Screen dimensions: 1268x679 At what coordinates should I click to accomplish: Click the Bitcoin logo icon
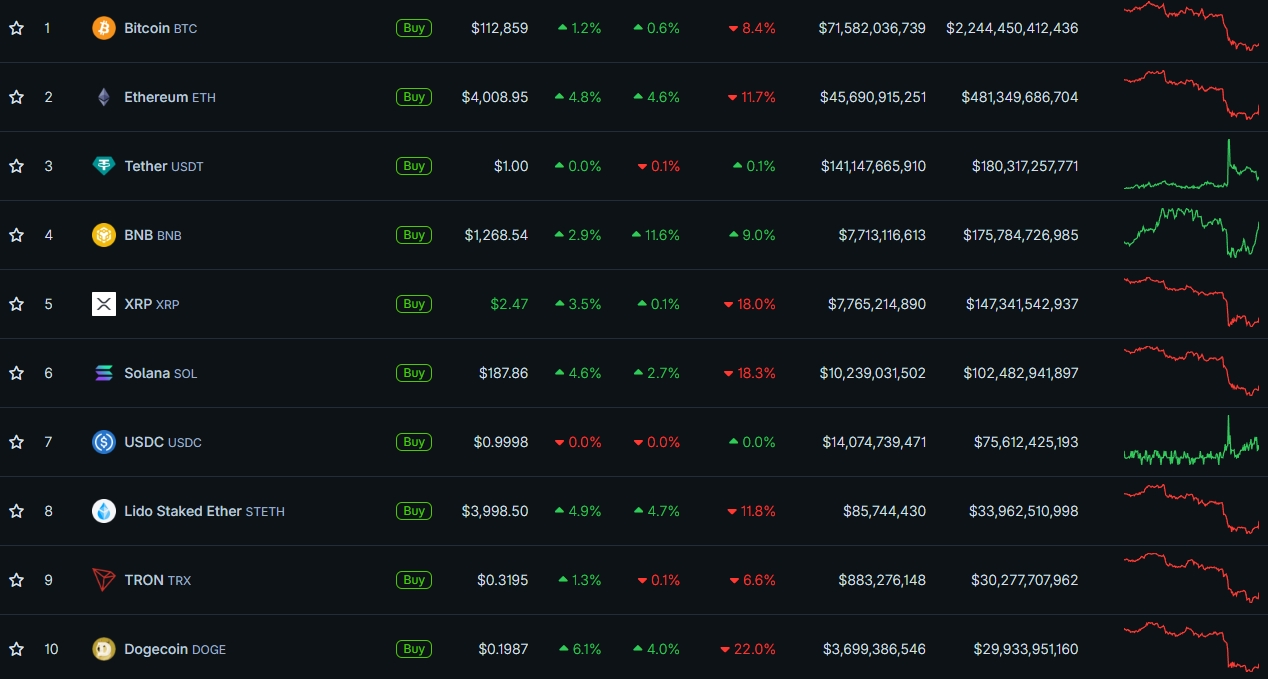[x=104, y=28]
